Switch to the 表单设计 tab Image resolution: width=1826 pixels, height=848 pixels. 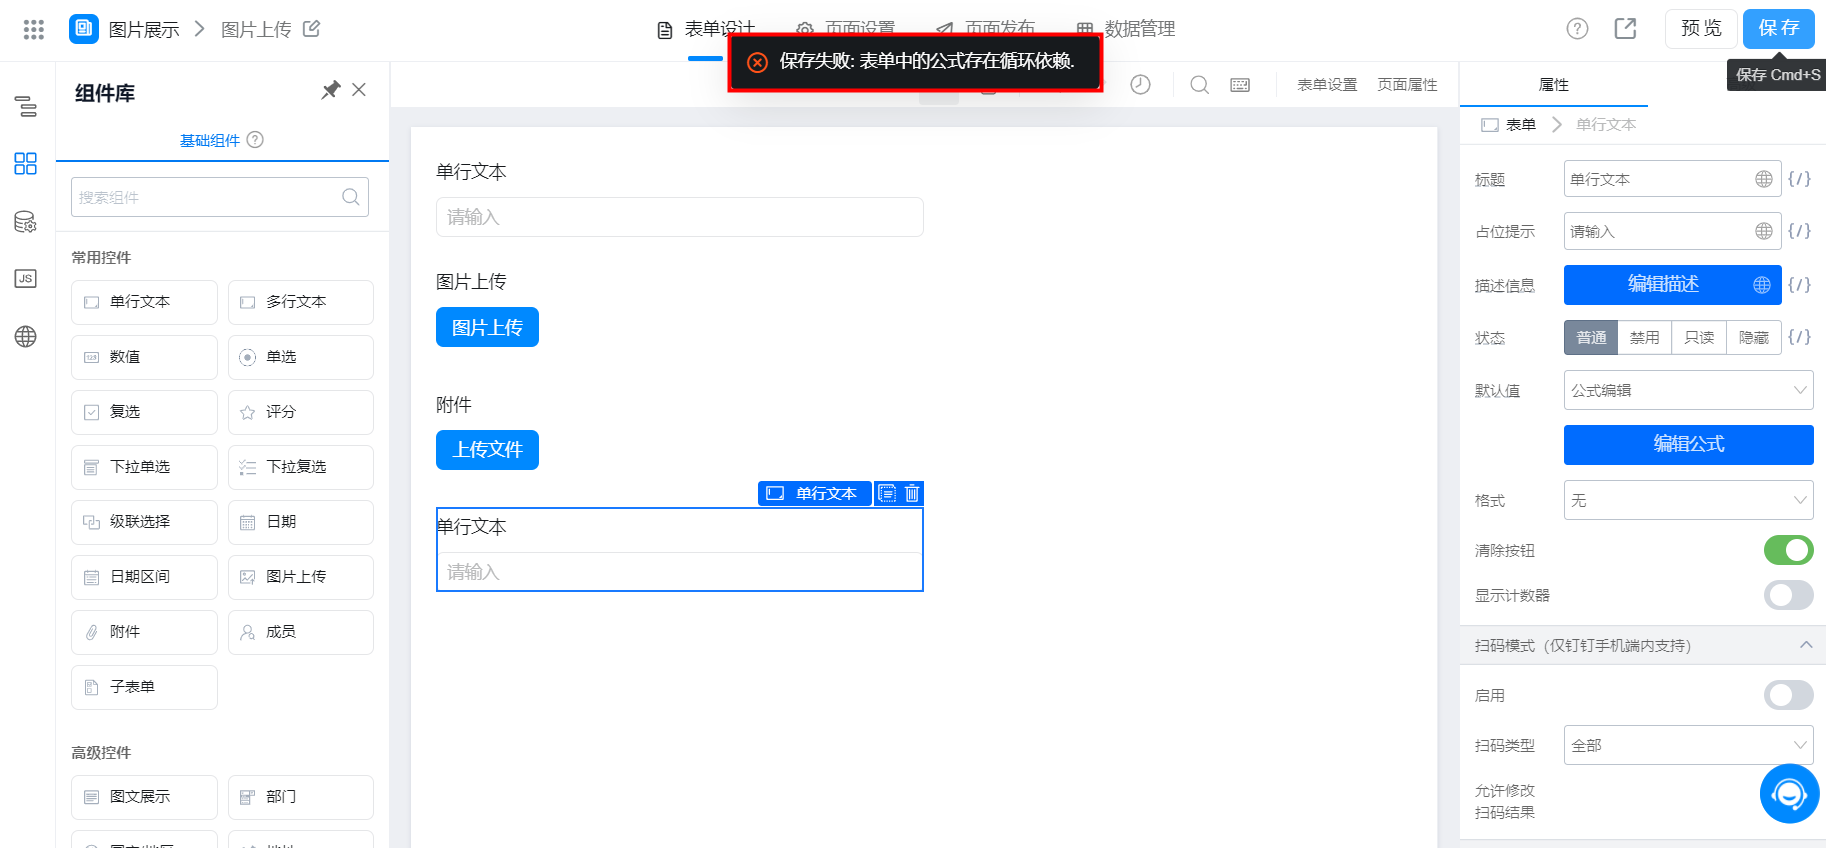706,29
